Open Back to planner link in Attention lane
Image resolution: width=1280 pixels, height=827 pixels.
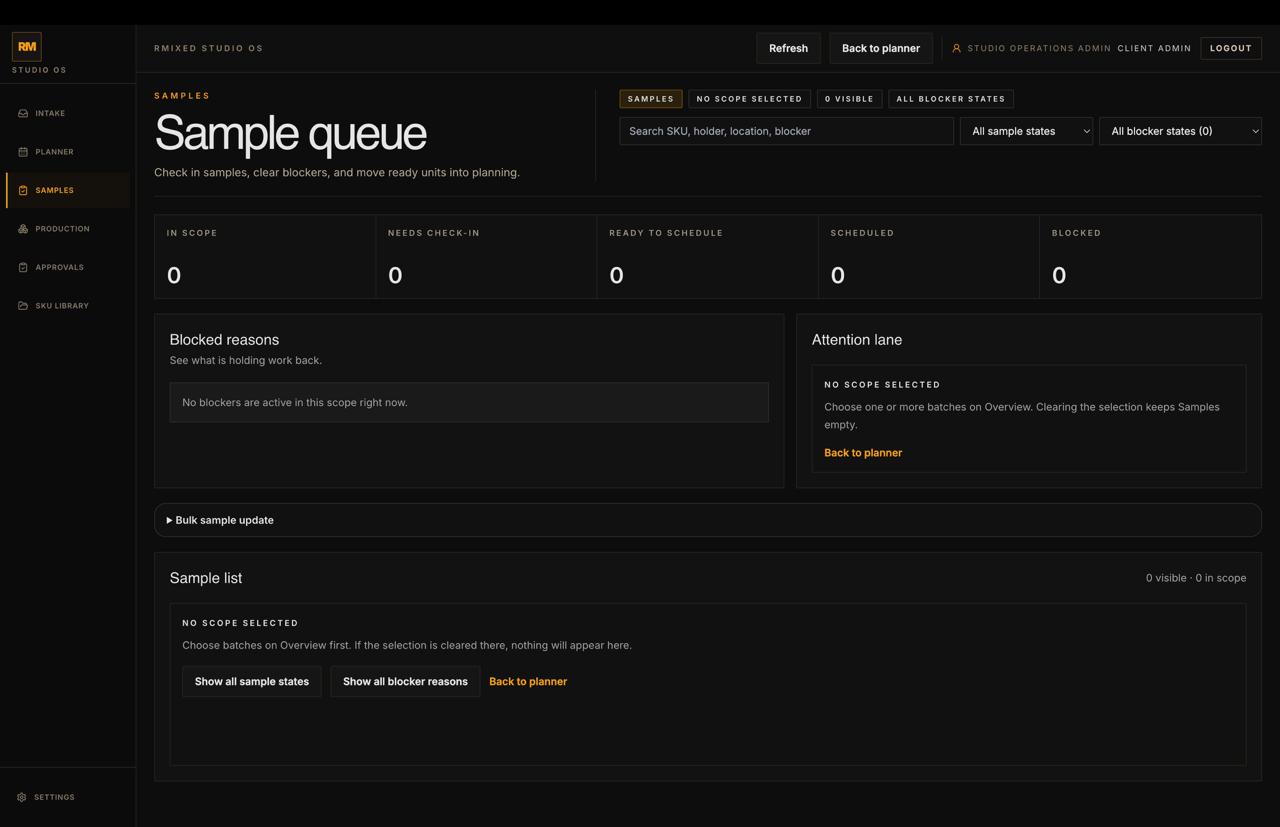[x=862, y=452]
